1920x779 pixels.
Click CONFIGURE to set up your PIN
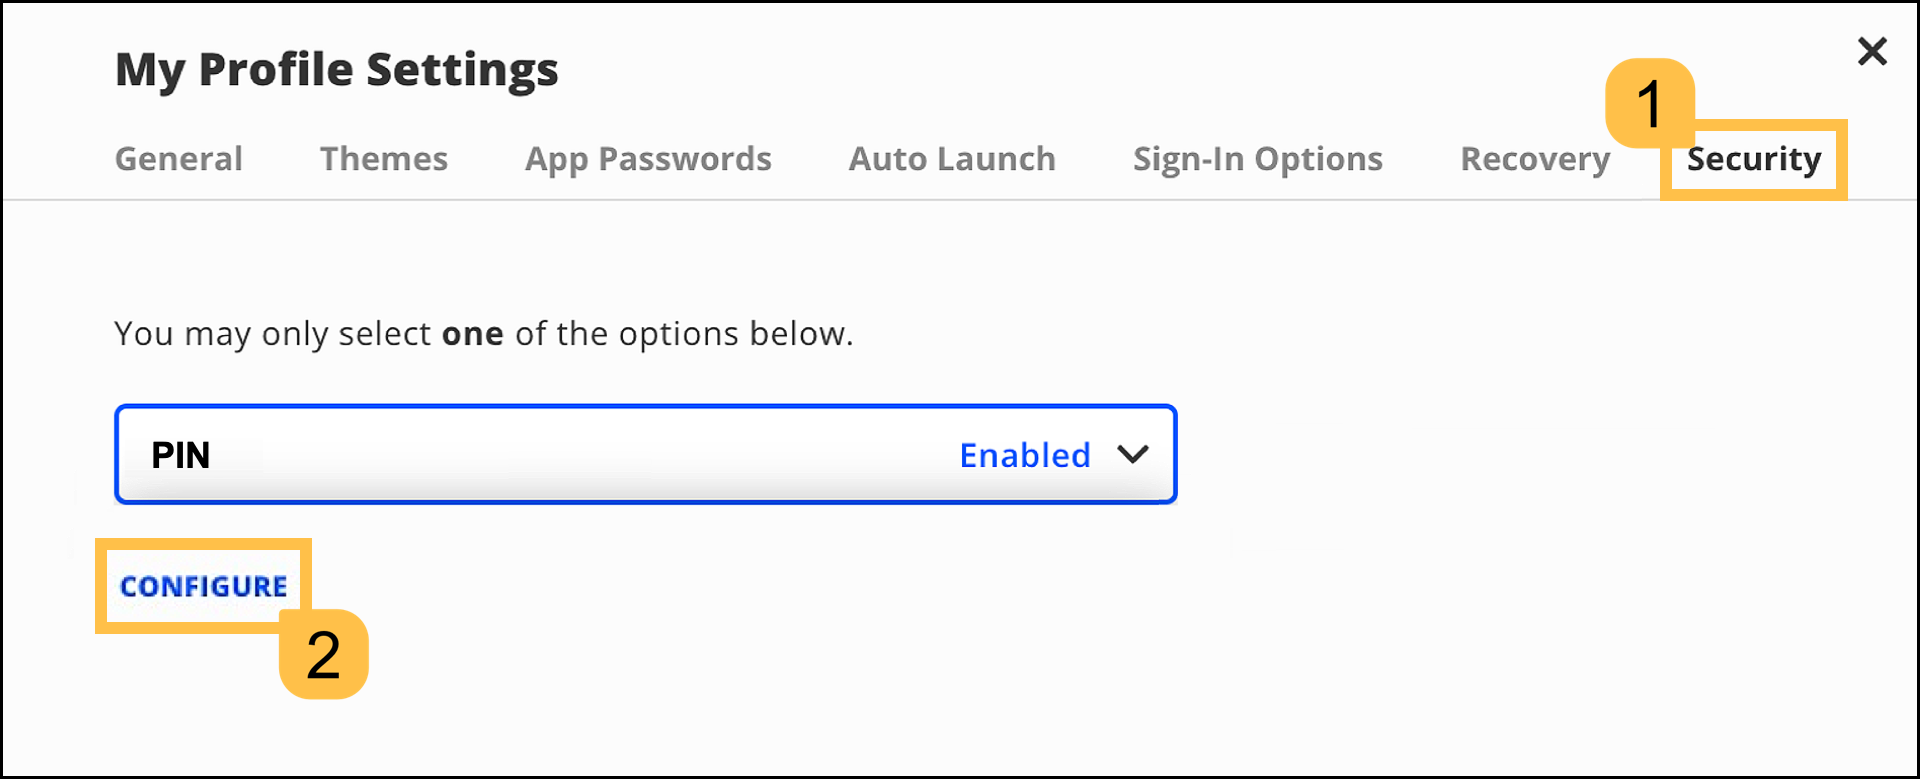[x=203, y=585]
